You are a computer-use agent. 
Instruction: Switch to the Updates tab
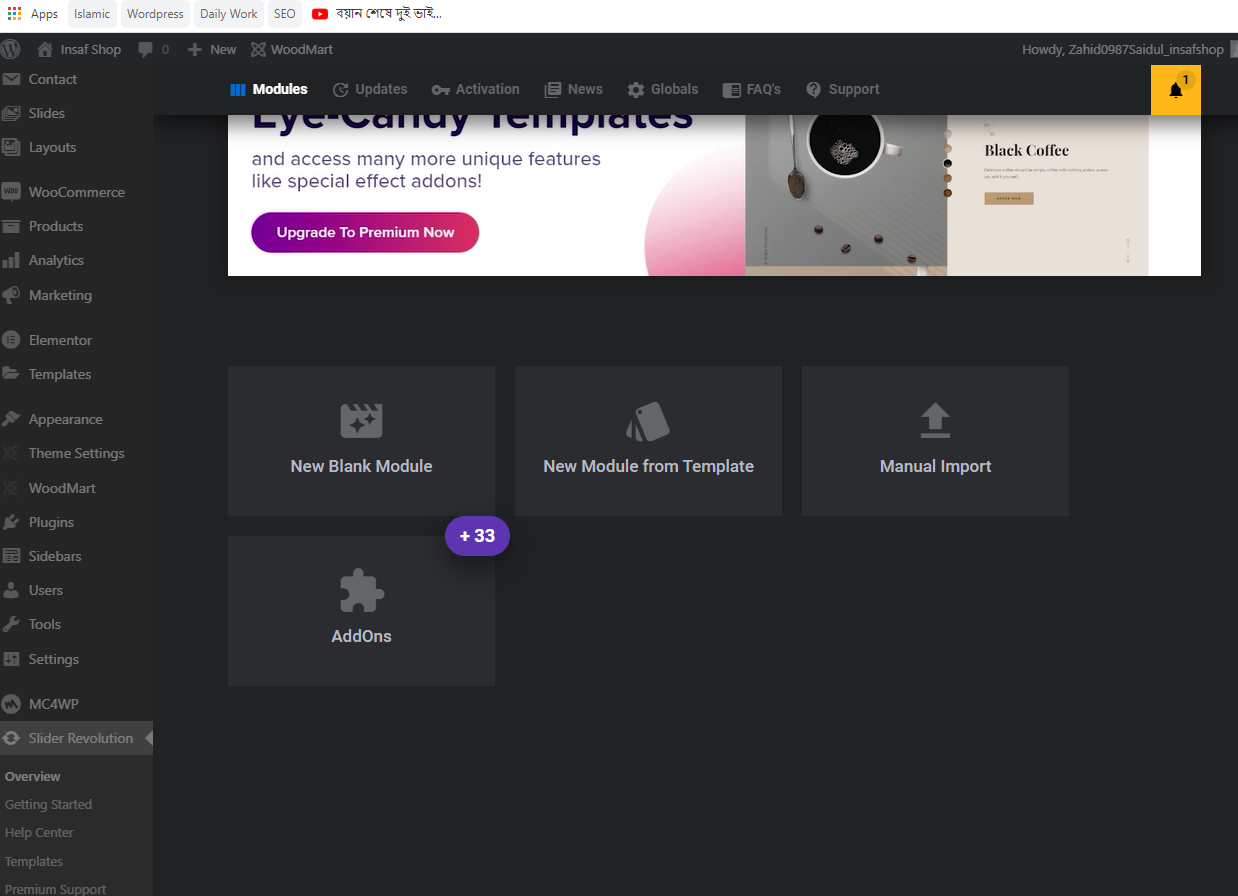370,89
